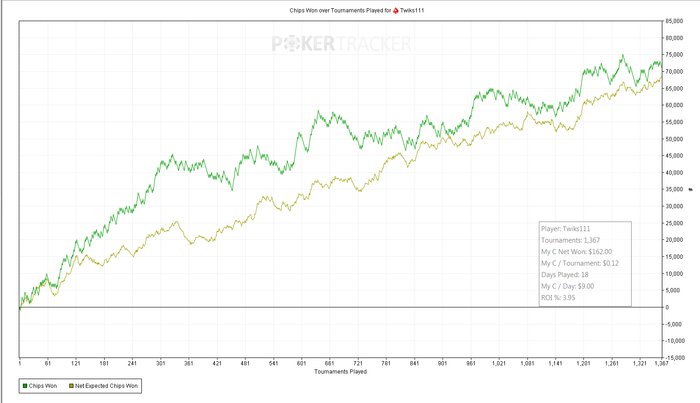Click the 0 y-axis label

point(667,307)
